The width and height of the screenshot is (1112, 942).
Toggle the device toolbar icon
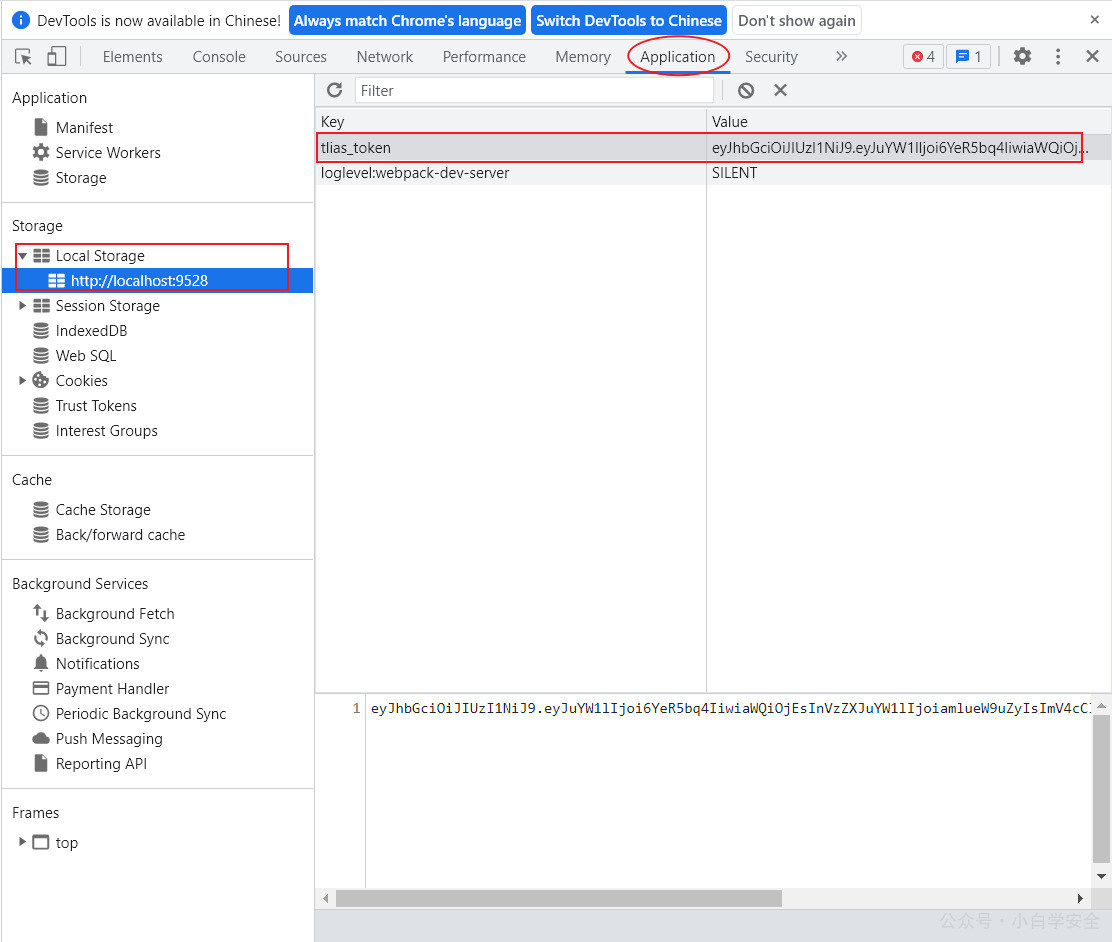(x=56, y=57)
